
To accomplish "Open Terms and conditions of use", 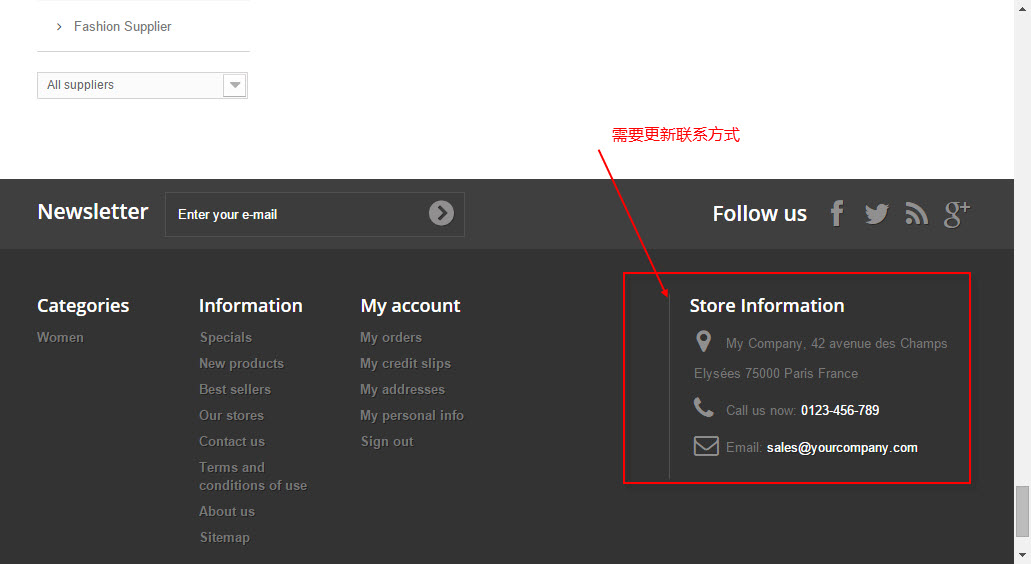I will tap(252, 476).
